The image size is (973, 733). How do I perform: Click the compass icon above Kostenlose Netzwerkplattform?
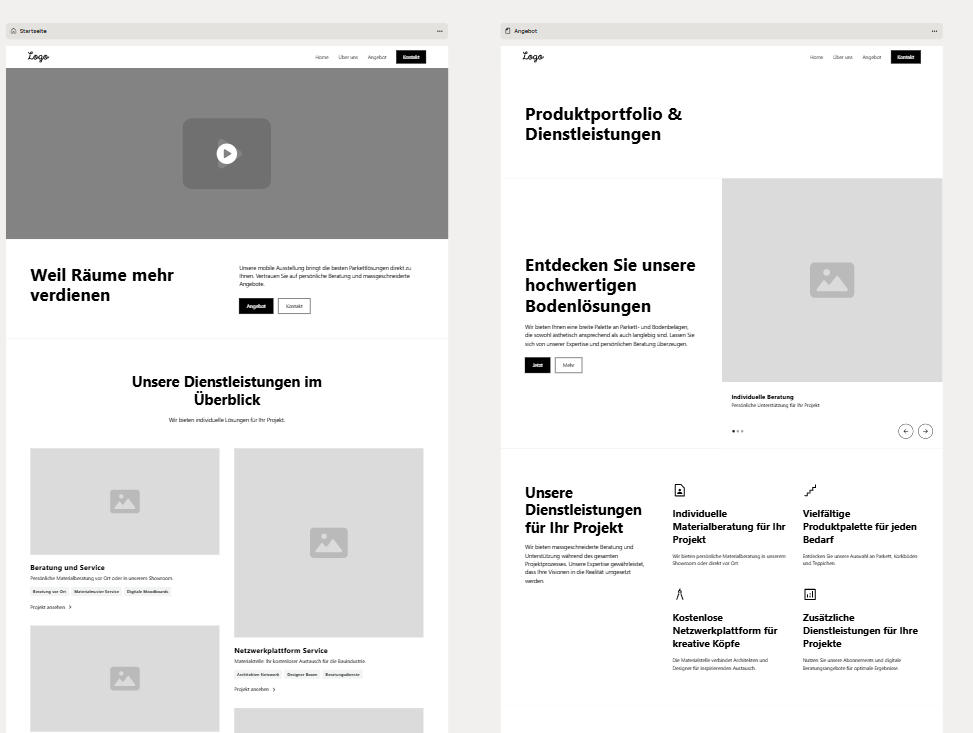coord(679,595)
